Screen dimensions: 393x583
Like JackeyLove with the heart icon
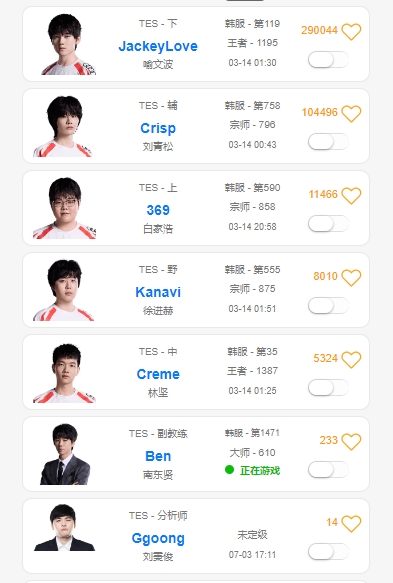point(351,31)
